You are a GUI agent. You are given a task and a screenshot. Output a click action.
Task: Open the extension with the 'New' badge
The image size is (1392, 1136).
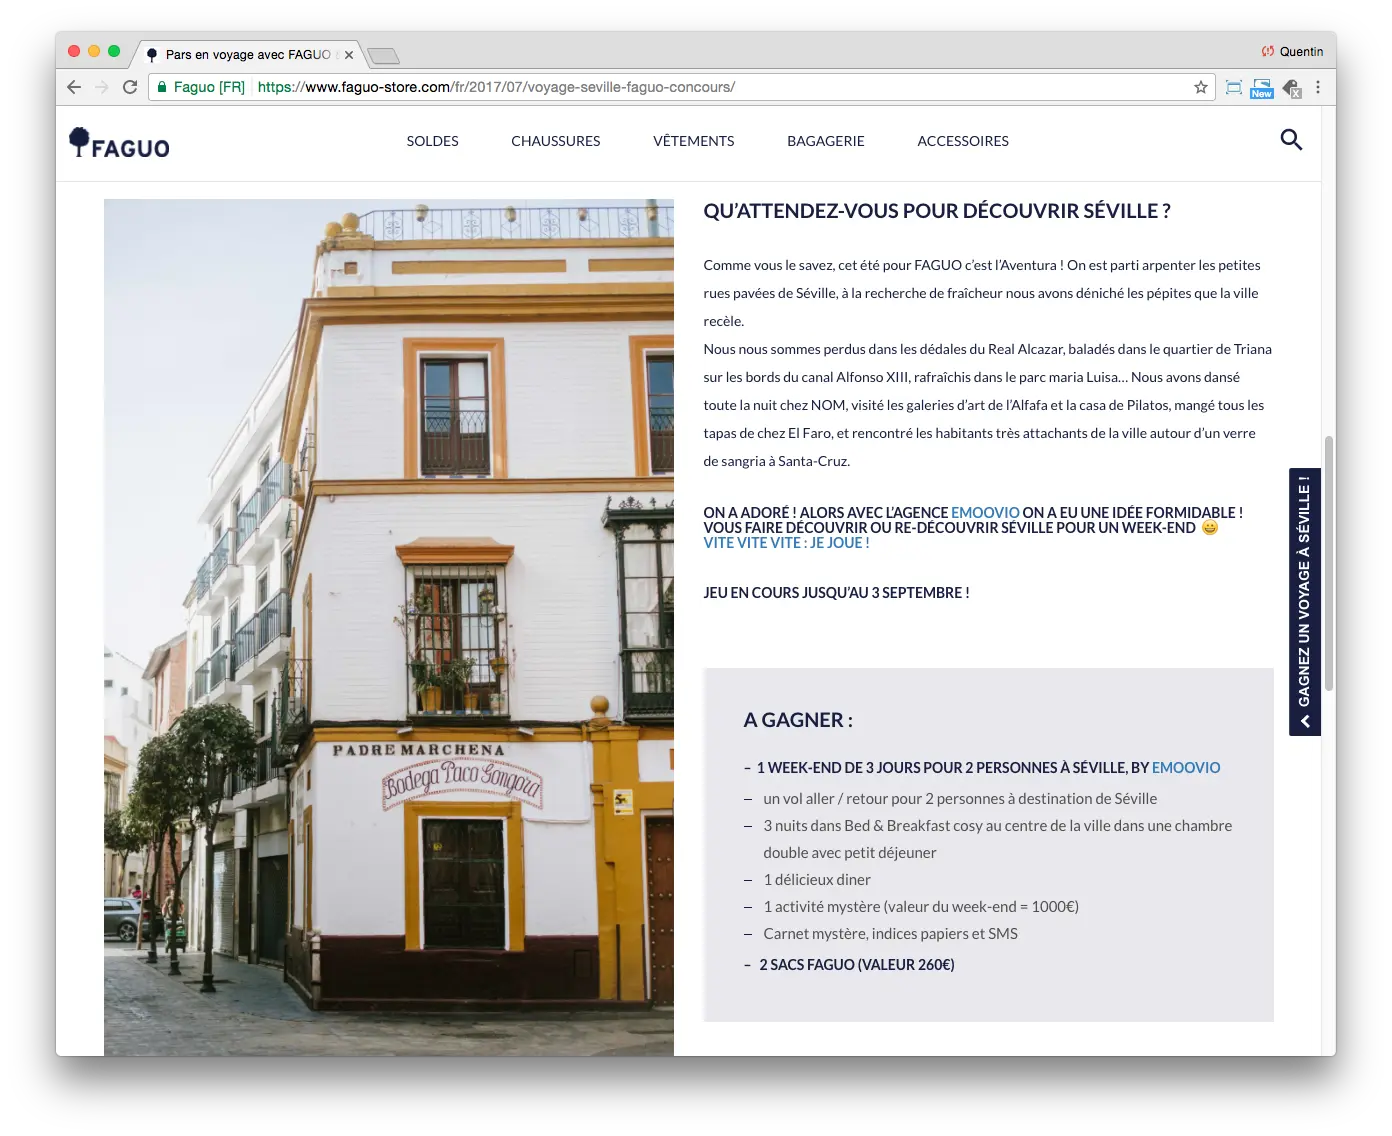(1262, 88)
